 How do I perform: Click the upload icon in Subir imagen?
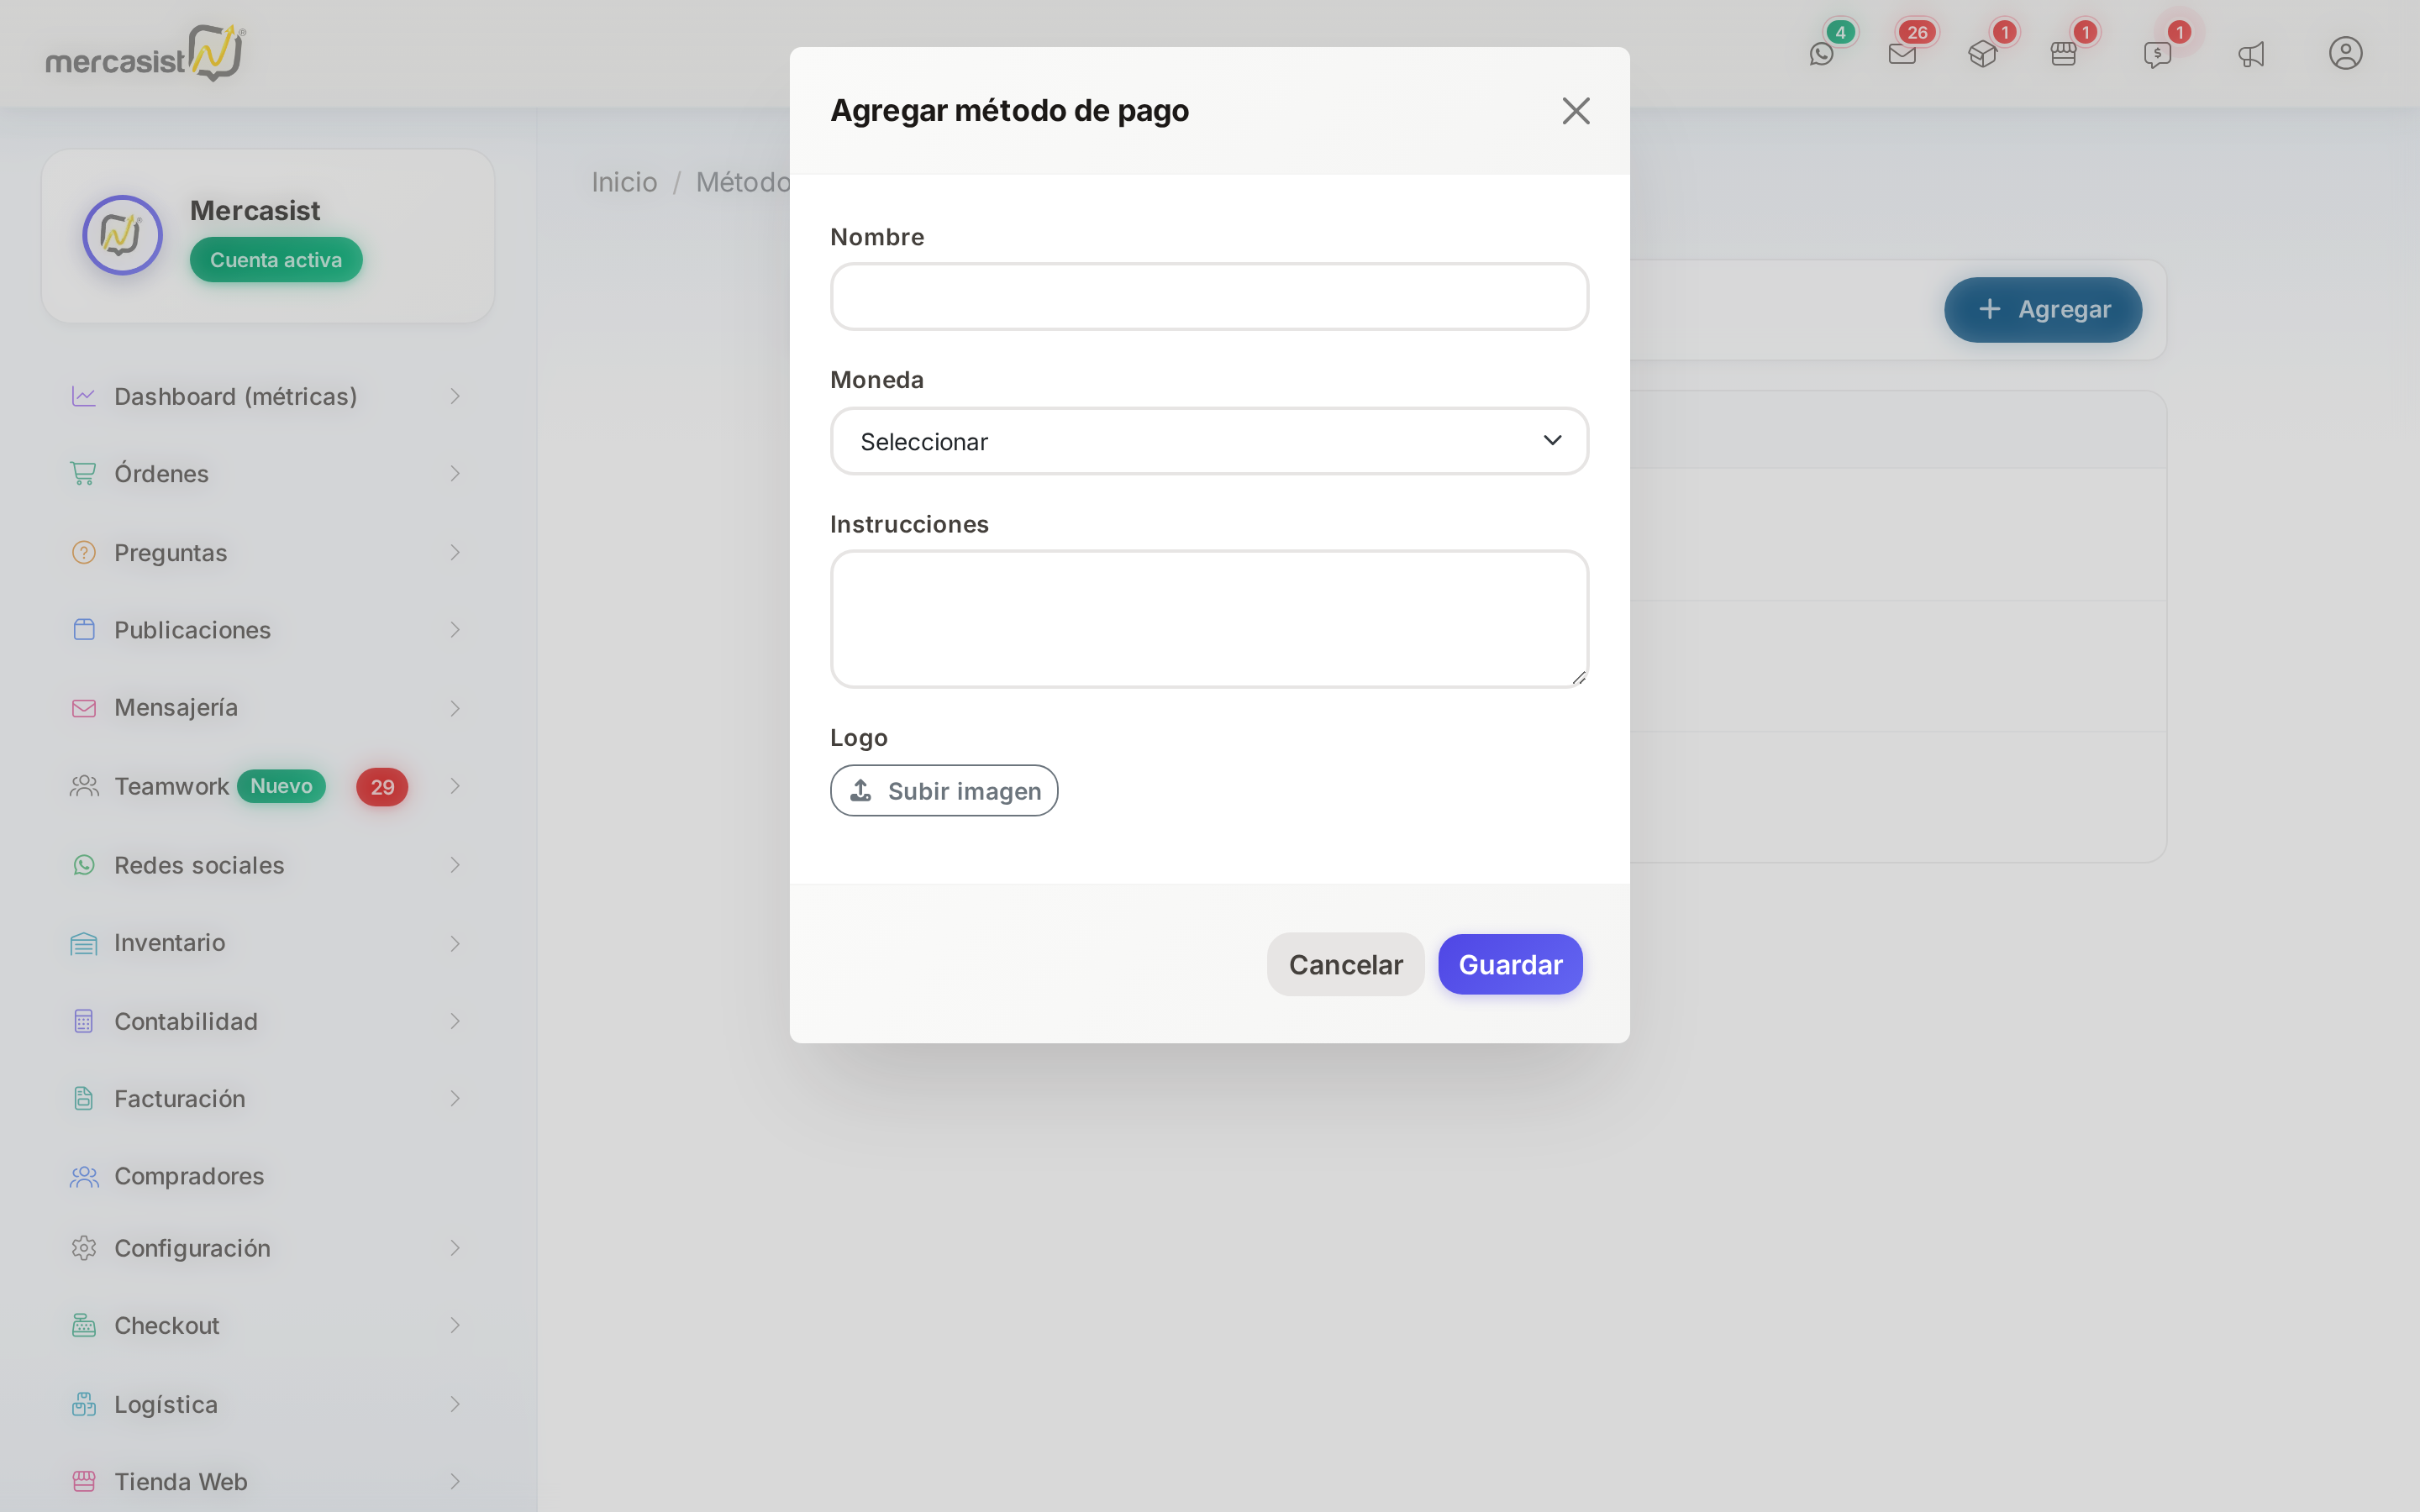click(860, 790)
